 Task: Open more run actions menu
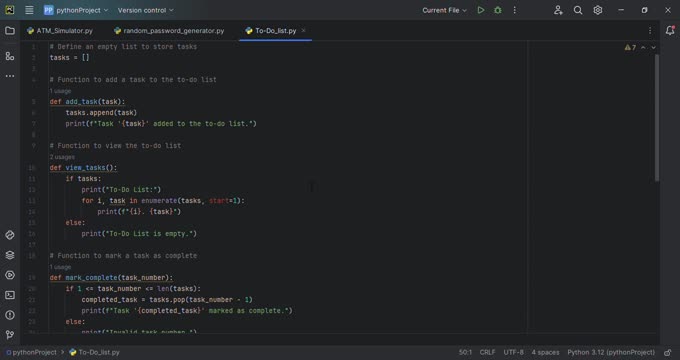coord(514,10)
